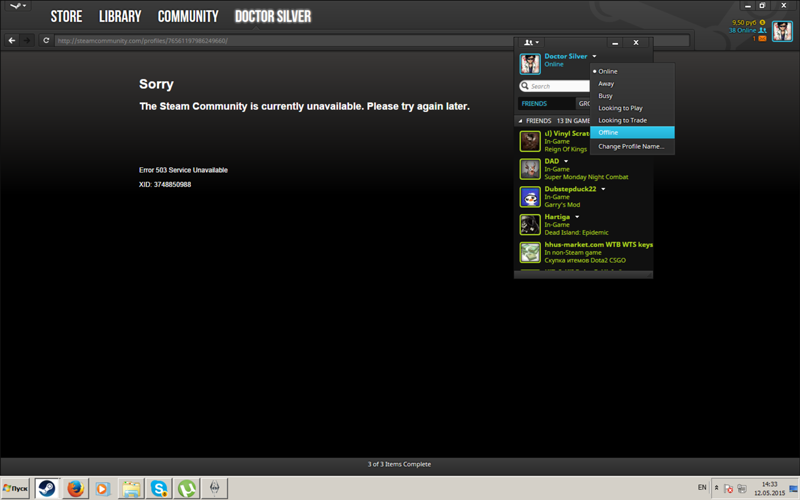Select Change Profile Name menu entry
Image resolution: width=800 pixels, height=500 pixels.
632,146
